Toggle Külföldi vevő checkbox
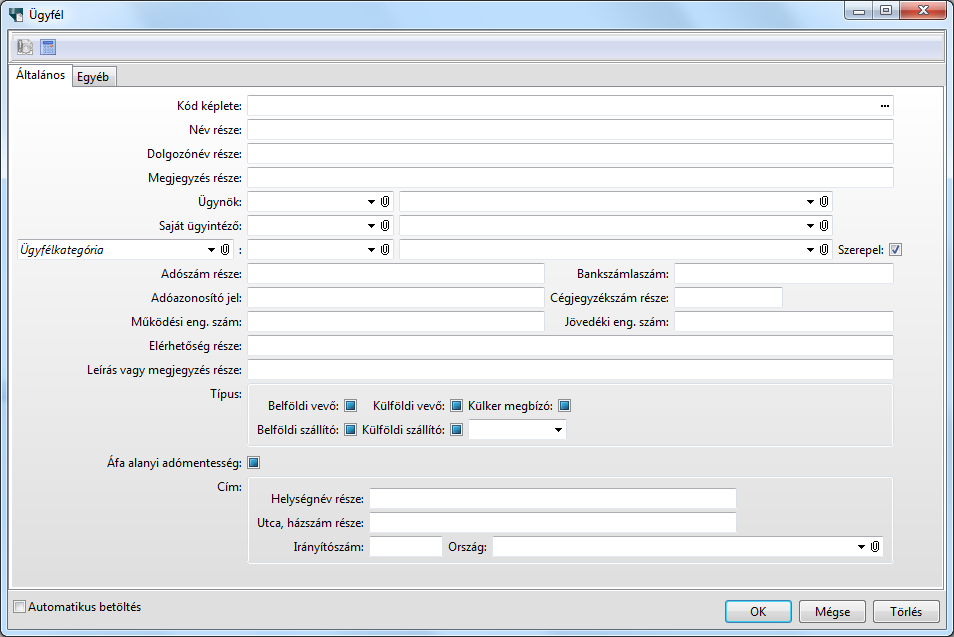 pos(456,406)
